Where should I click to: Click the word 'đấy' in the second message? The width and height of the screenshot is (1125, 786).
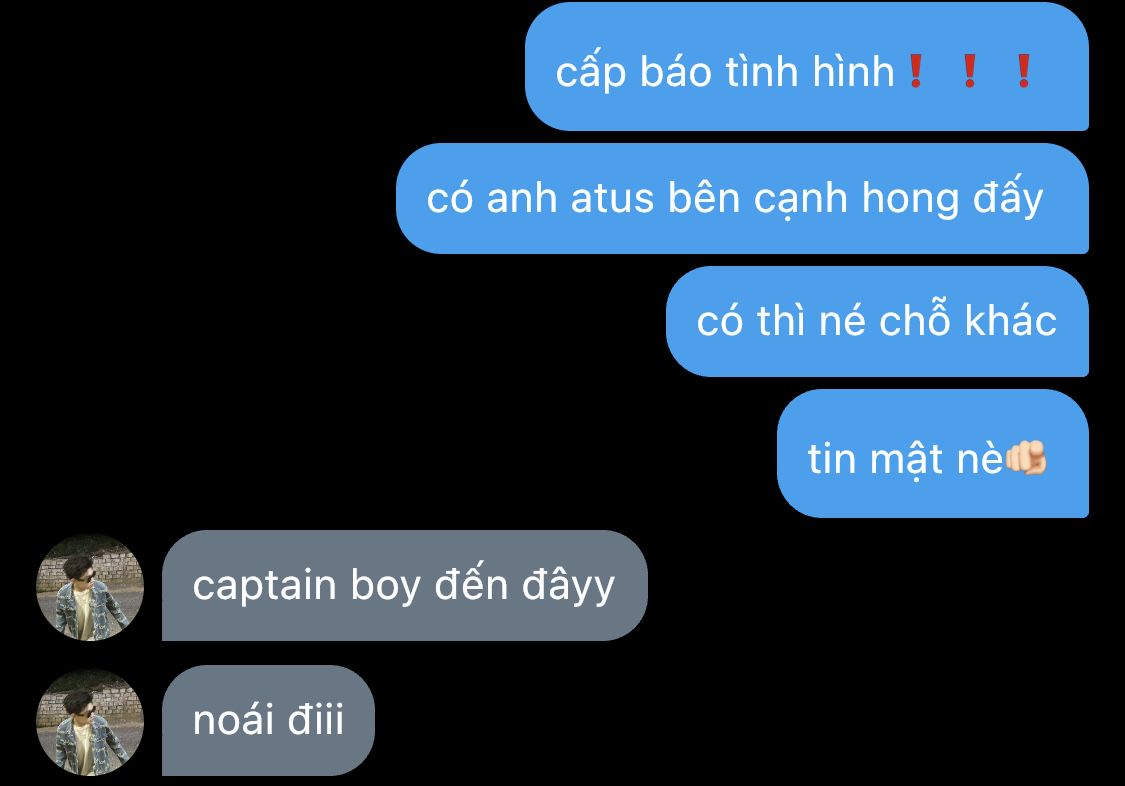(x=1008, y=196)
